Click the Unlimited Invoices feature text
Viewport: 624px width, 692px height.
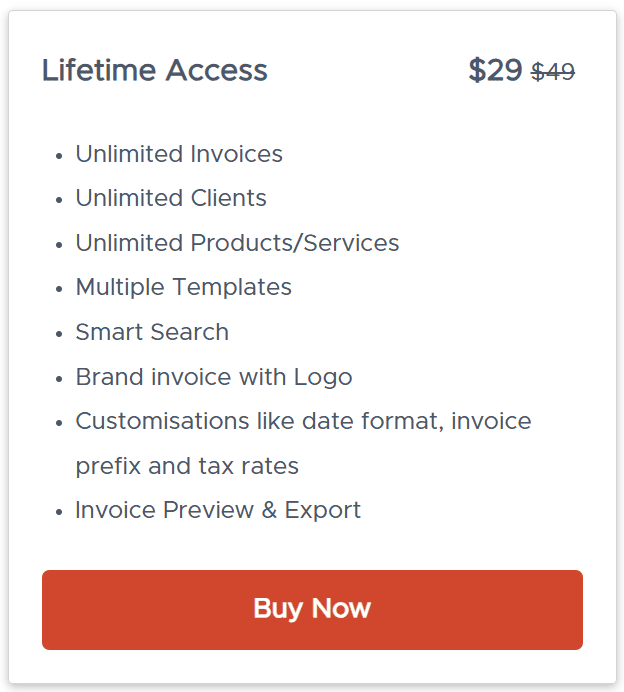coord(179,154)
